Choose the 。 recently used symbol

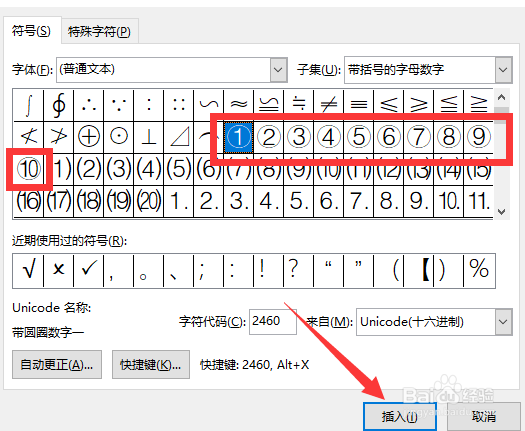click(x=149, y=270)
